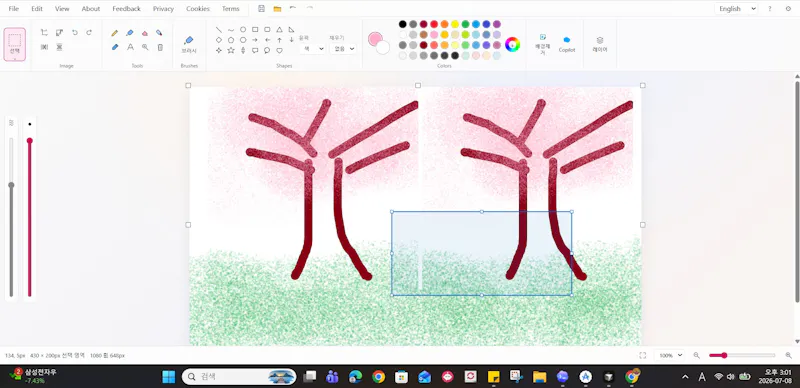Select the secondary white color swatch

point(383,47)
